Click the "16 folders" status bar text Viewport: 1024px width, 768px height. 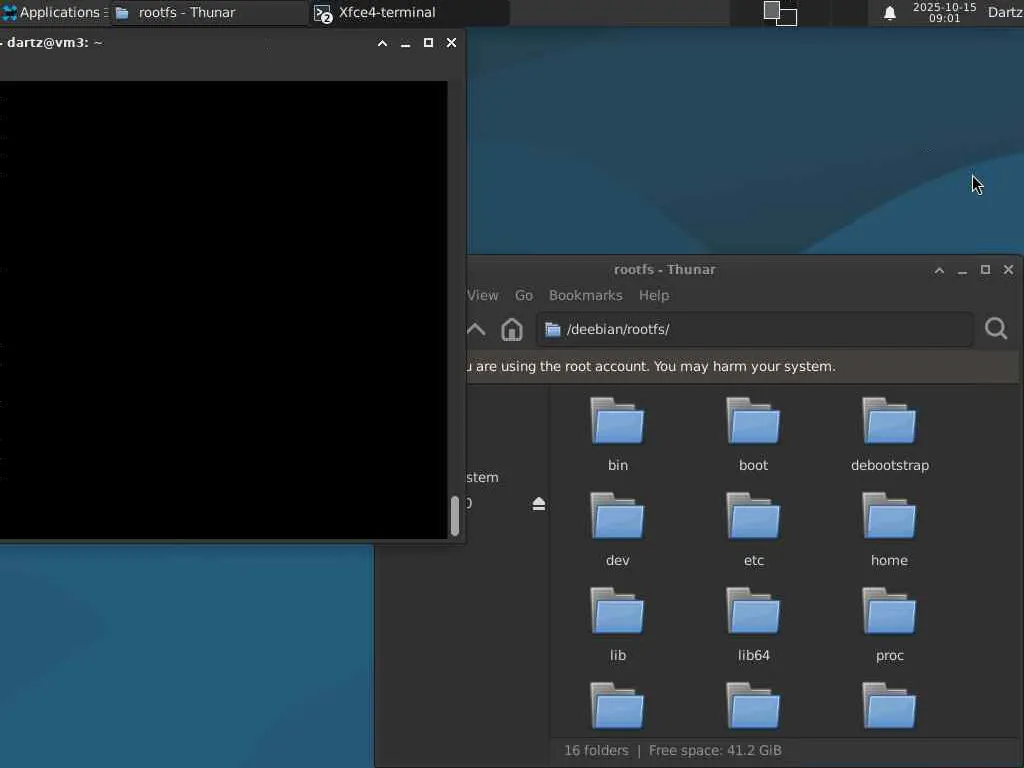[596, 750]
